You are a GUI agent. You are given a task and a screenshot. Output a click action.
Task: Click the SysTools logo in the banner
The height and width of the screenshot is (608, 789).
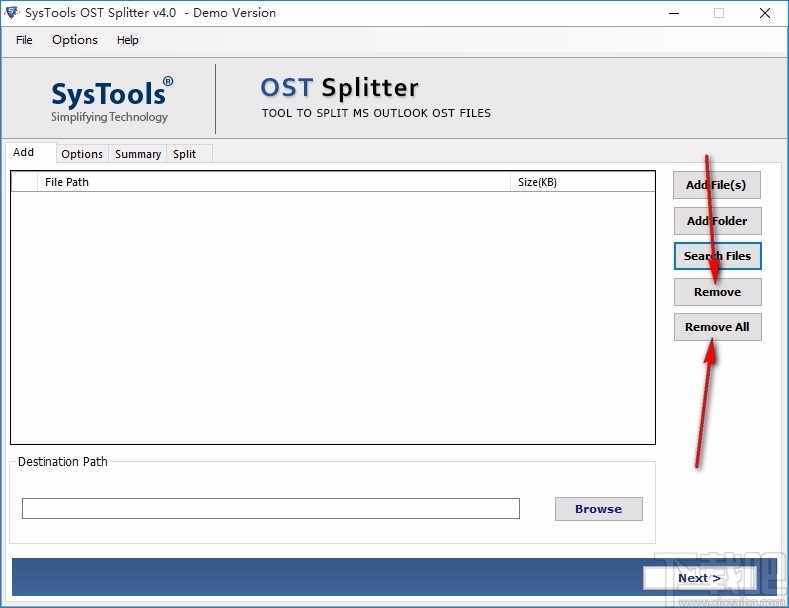tap(112, 99)
